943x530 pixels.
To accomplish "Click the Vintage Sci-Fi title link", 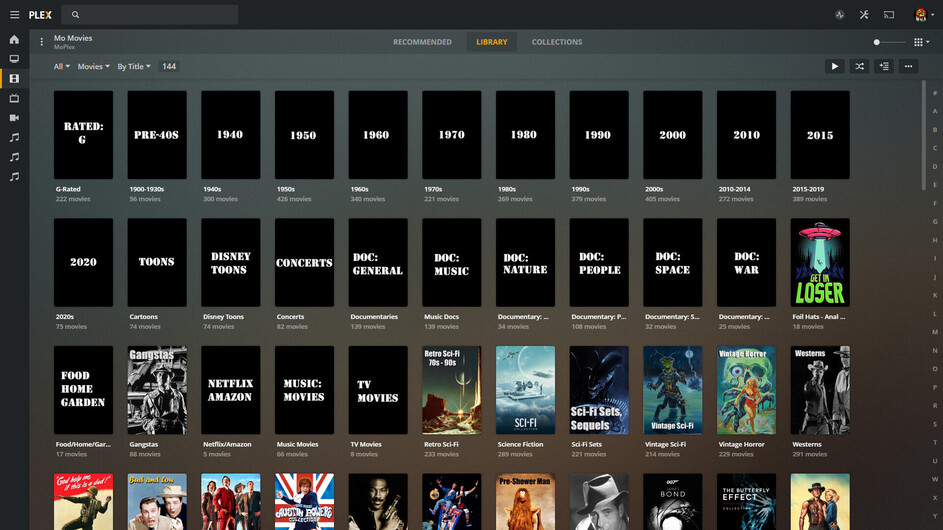I will coord(665,445).
